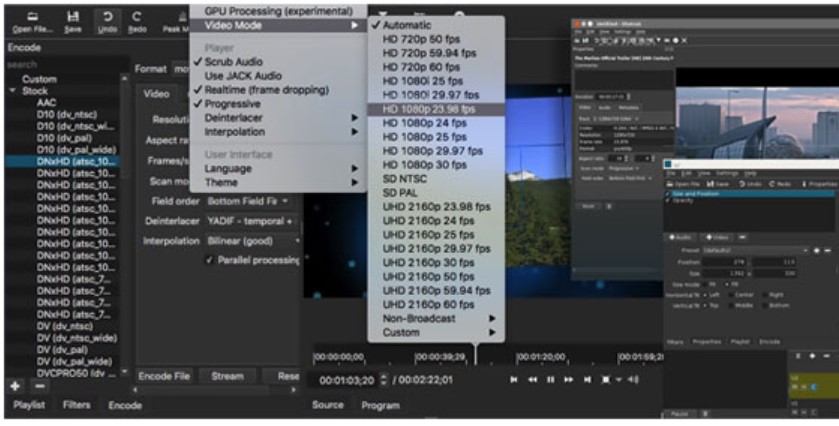
Task: Select the SD PAL video mode
Action: [436, 193]
